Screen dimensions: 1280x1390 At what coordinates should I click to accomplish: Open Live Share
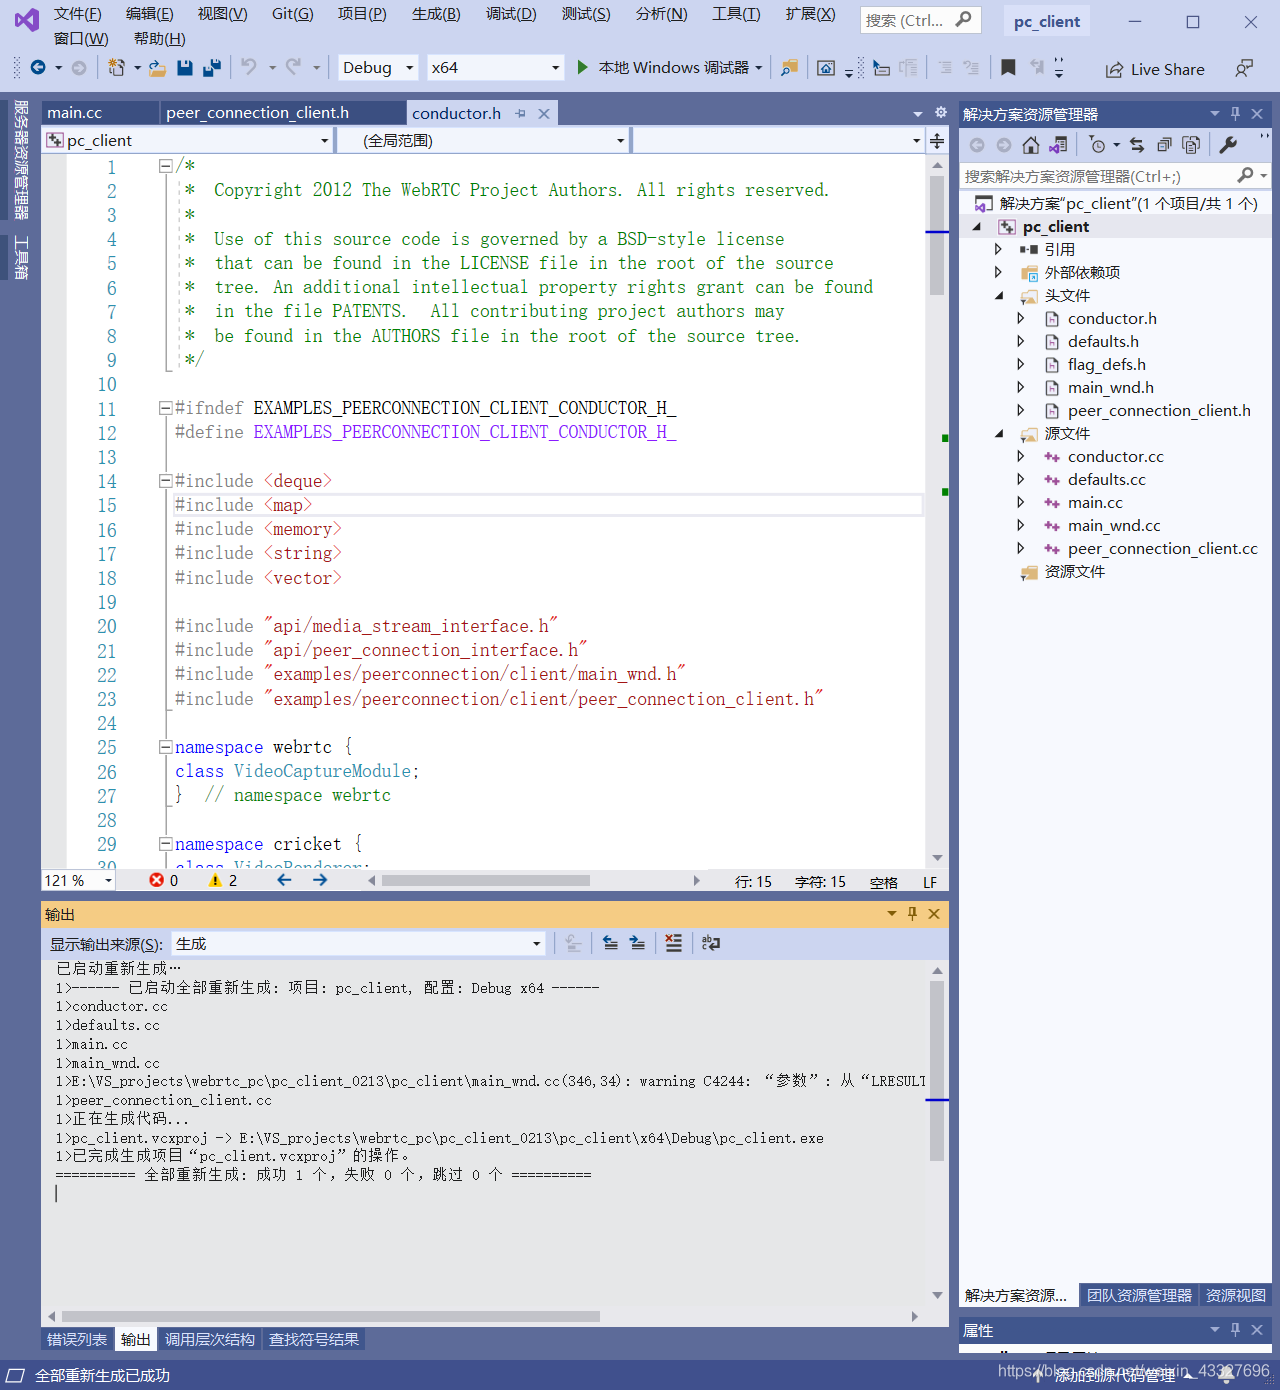[x=1155, y=69]
